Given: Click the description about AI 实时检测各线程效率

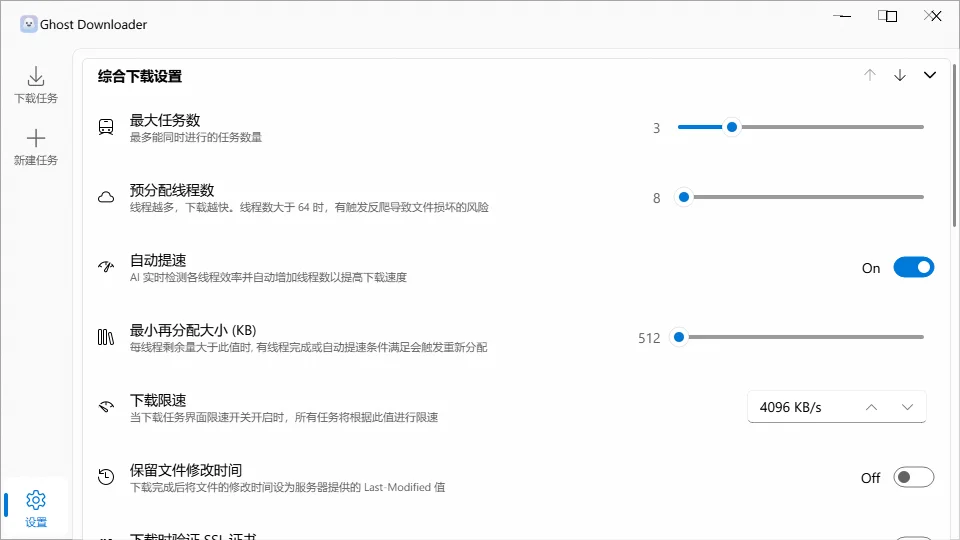Looking at the screenshot, I should 268,277.
